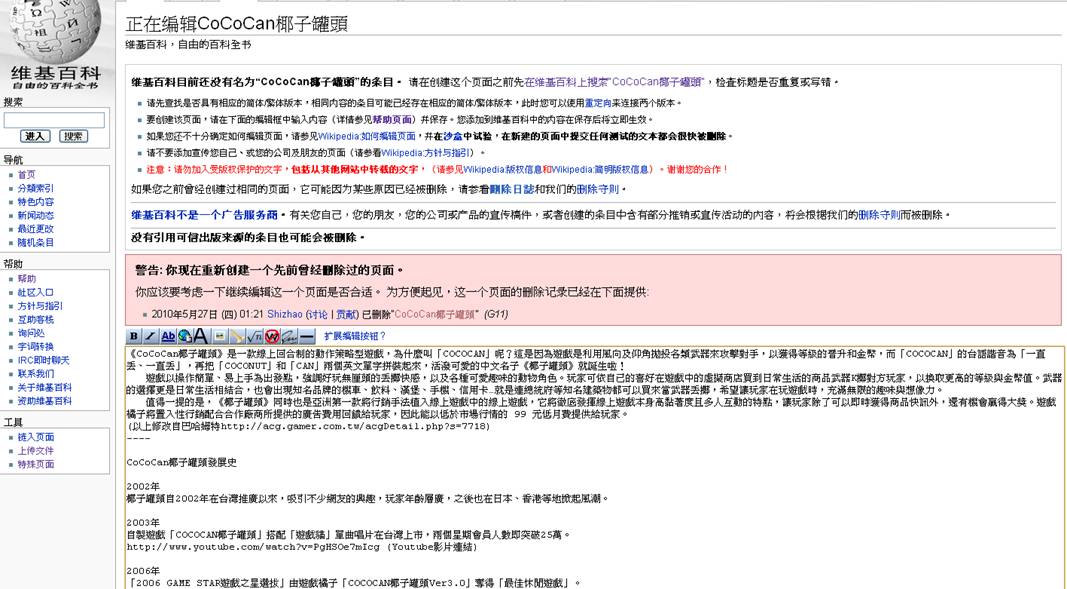Screen dimensions: 1067x589
Task: Click the 扩展编辑按钮？ link
Action: point(355,336)
